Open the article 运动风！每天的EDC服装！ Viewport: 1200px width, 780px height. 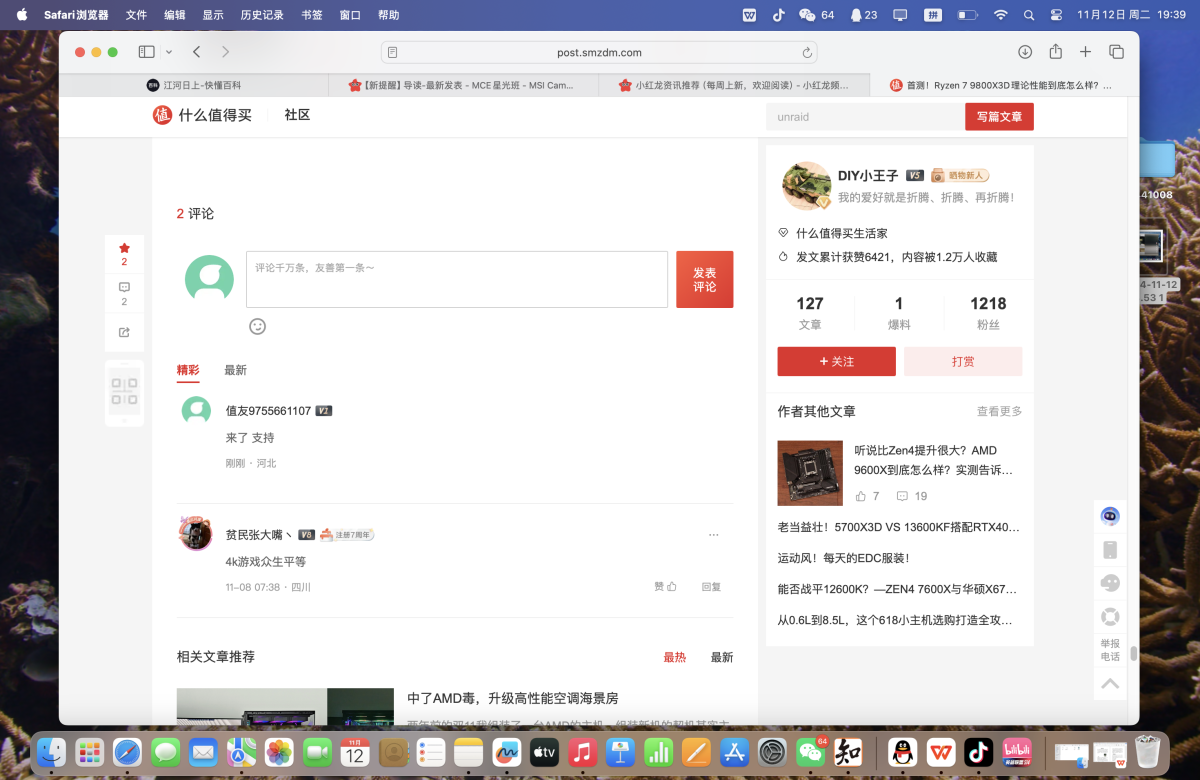click(844, 558)
